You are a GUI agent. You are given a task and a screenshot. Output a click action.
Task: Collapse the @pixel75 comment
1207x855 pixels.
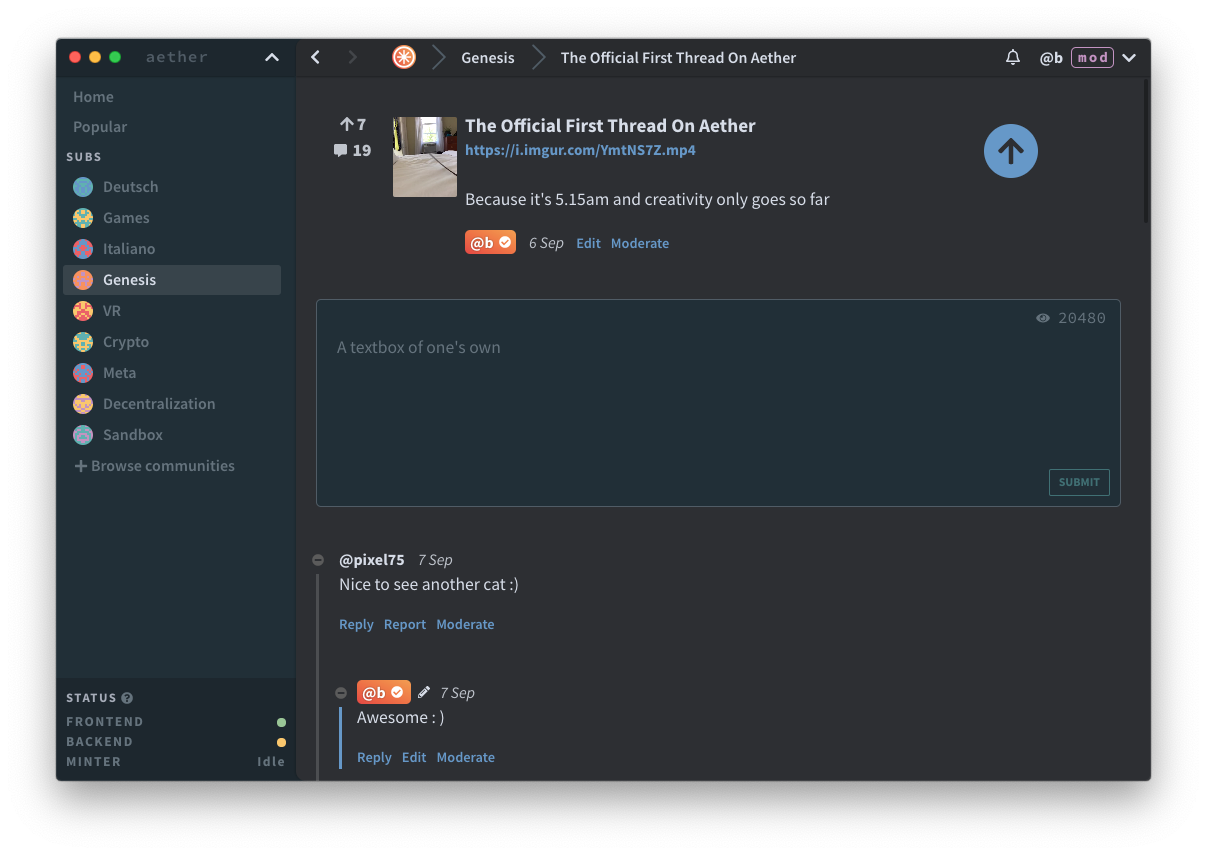(318, 560)
